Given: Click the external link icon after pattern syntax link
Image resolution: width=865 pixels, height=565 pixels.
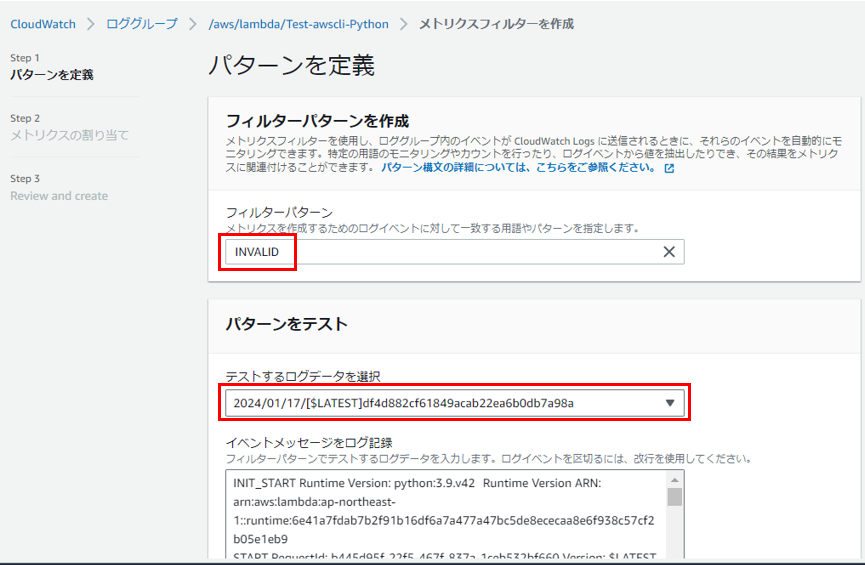Looking at the screenshot, I should 669,168.
